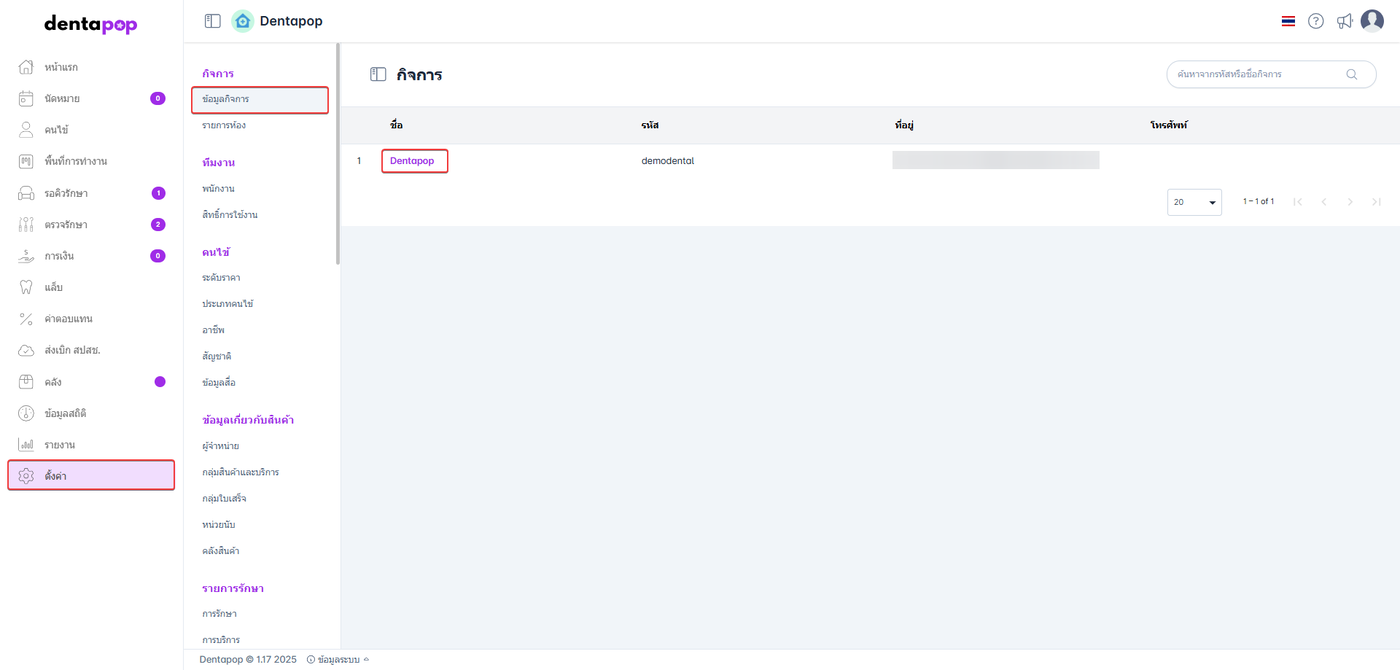Click the cloud icon beside ส่งเบิก สปสช.
The image size is (1400, 670).
pos(27,350)
